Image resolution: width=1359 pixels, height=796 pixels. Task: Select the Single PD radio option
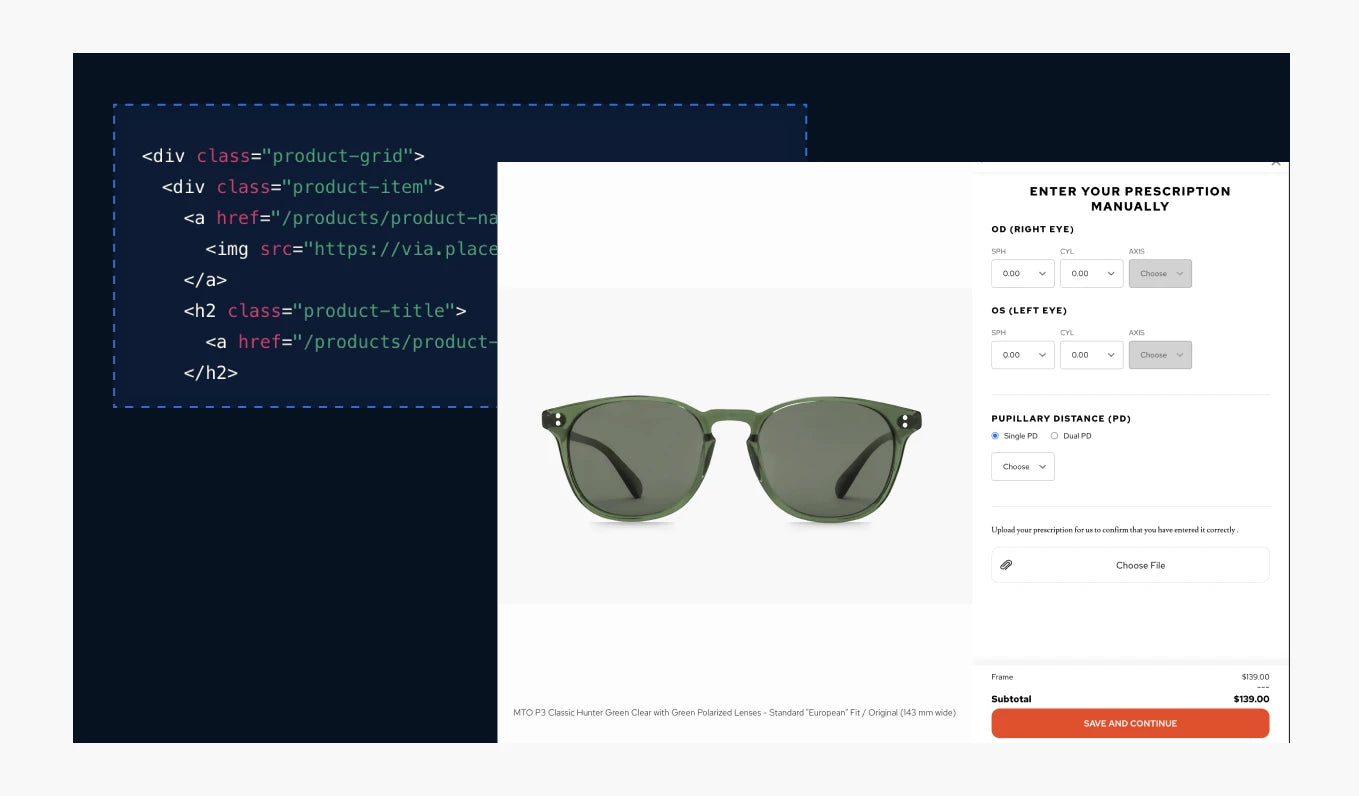pyautogui.click(x=995, y=436)
